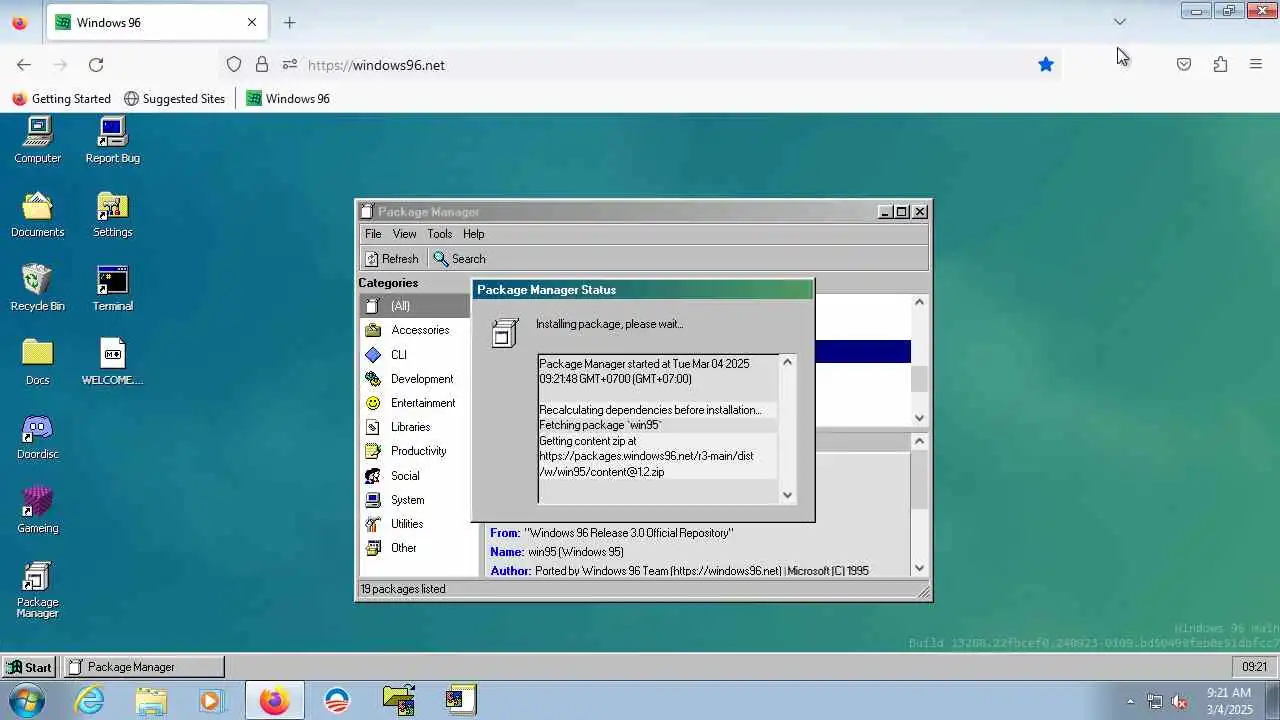Screen dimensions: 1280x720
Task: Open the Windows 96 bookmark
Action: tap(288, 99)
